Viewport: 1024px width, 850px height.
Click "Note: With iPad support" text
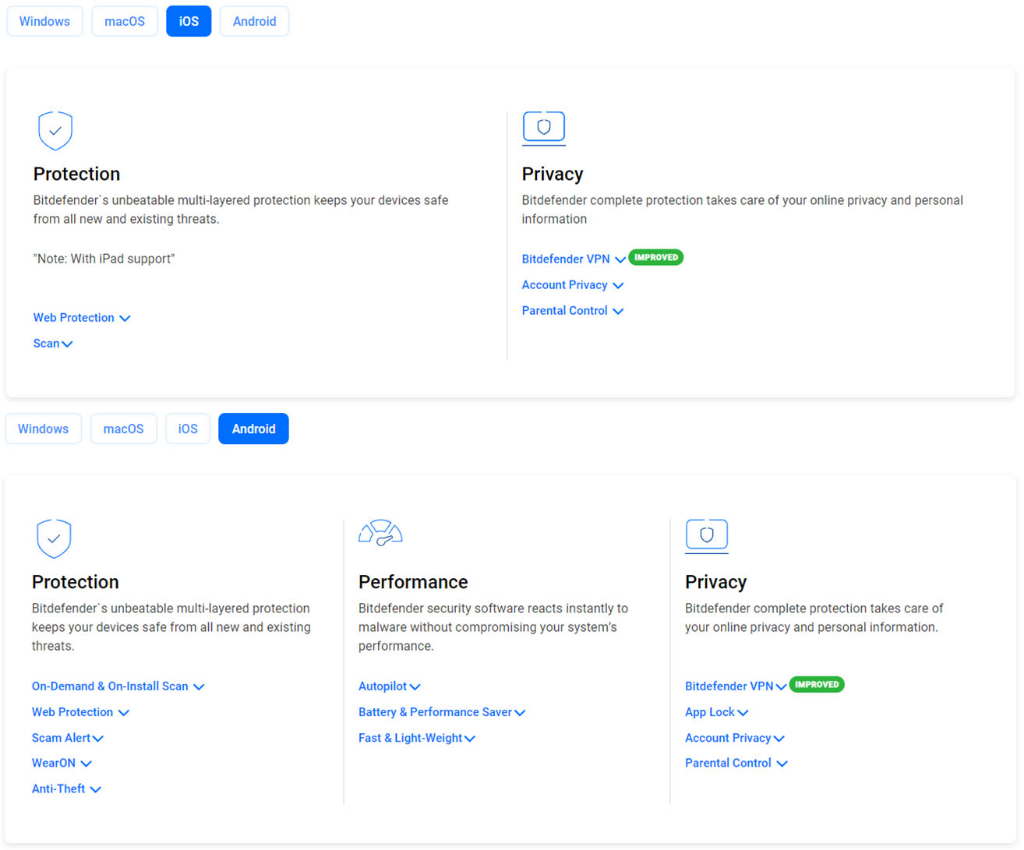pyautogui.click(x=104, y=259)
